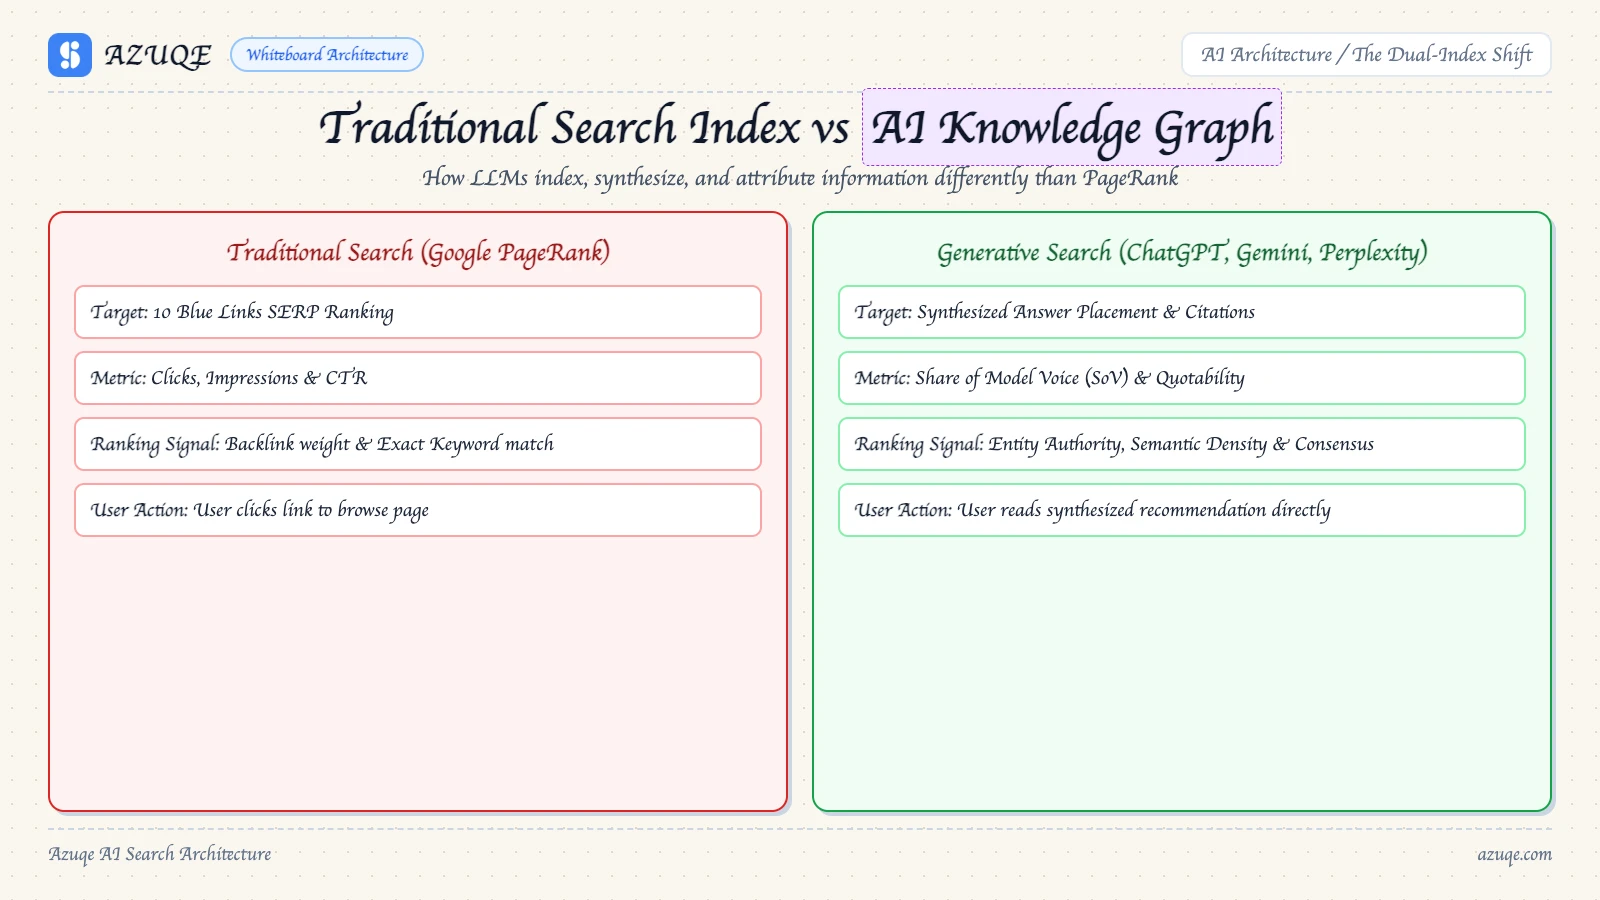Select Target: 10 Blue Links SERP Ranking row
Viewport: 1600px width, 900px height.
click(418, 312)
